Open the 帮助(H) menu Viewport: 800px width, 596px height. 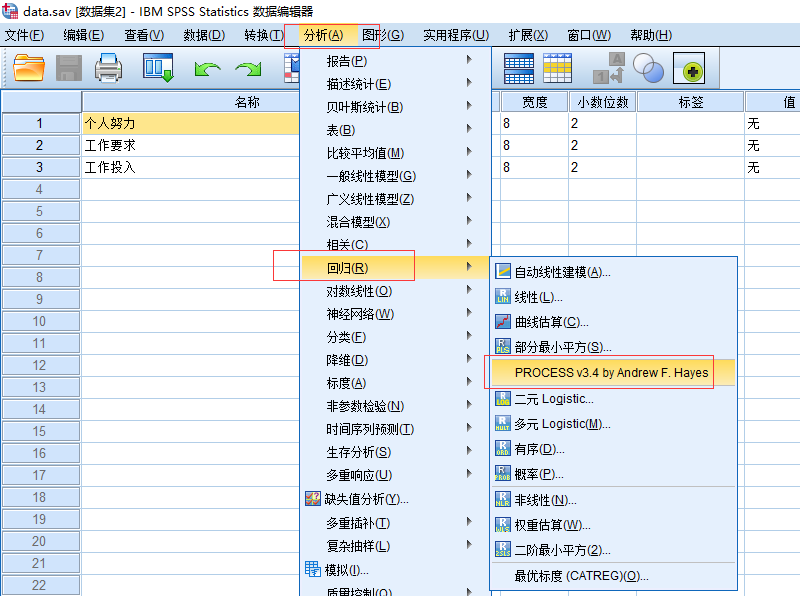tap(651, 35)
